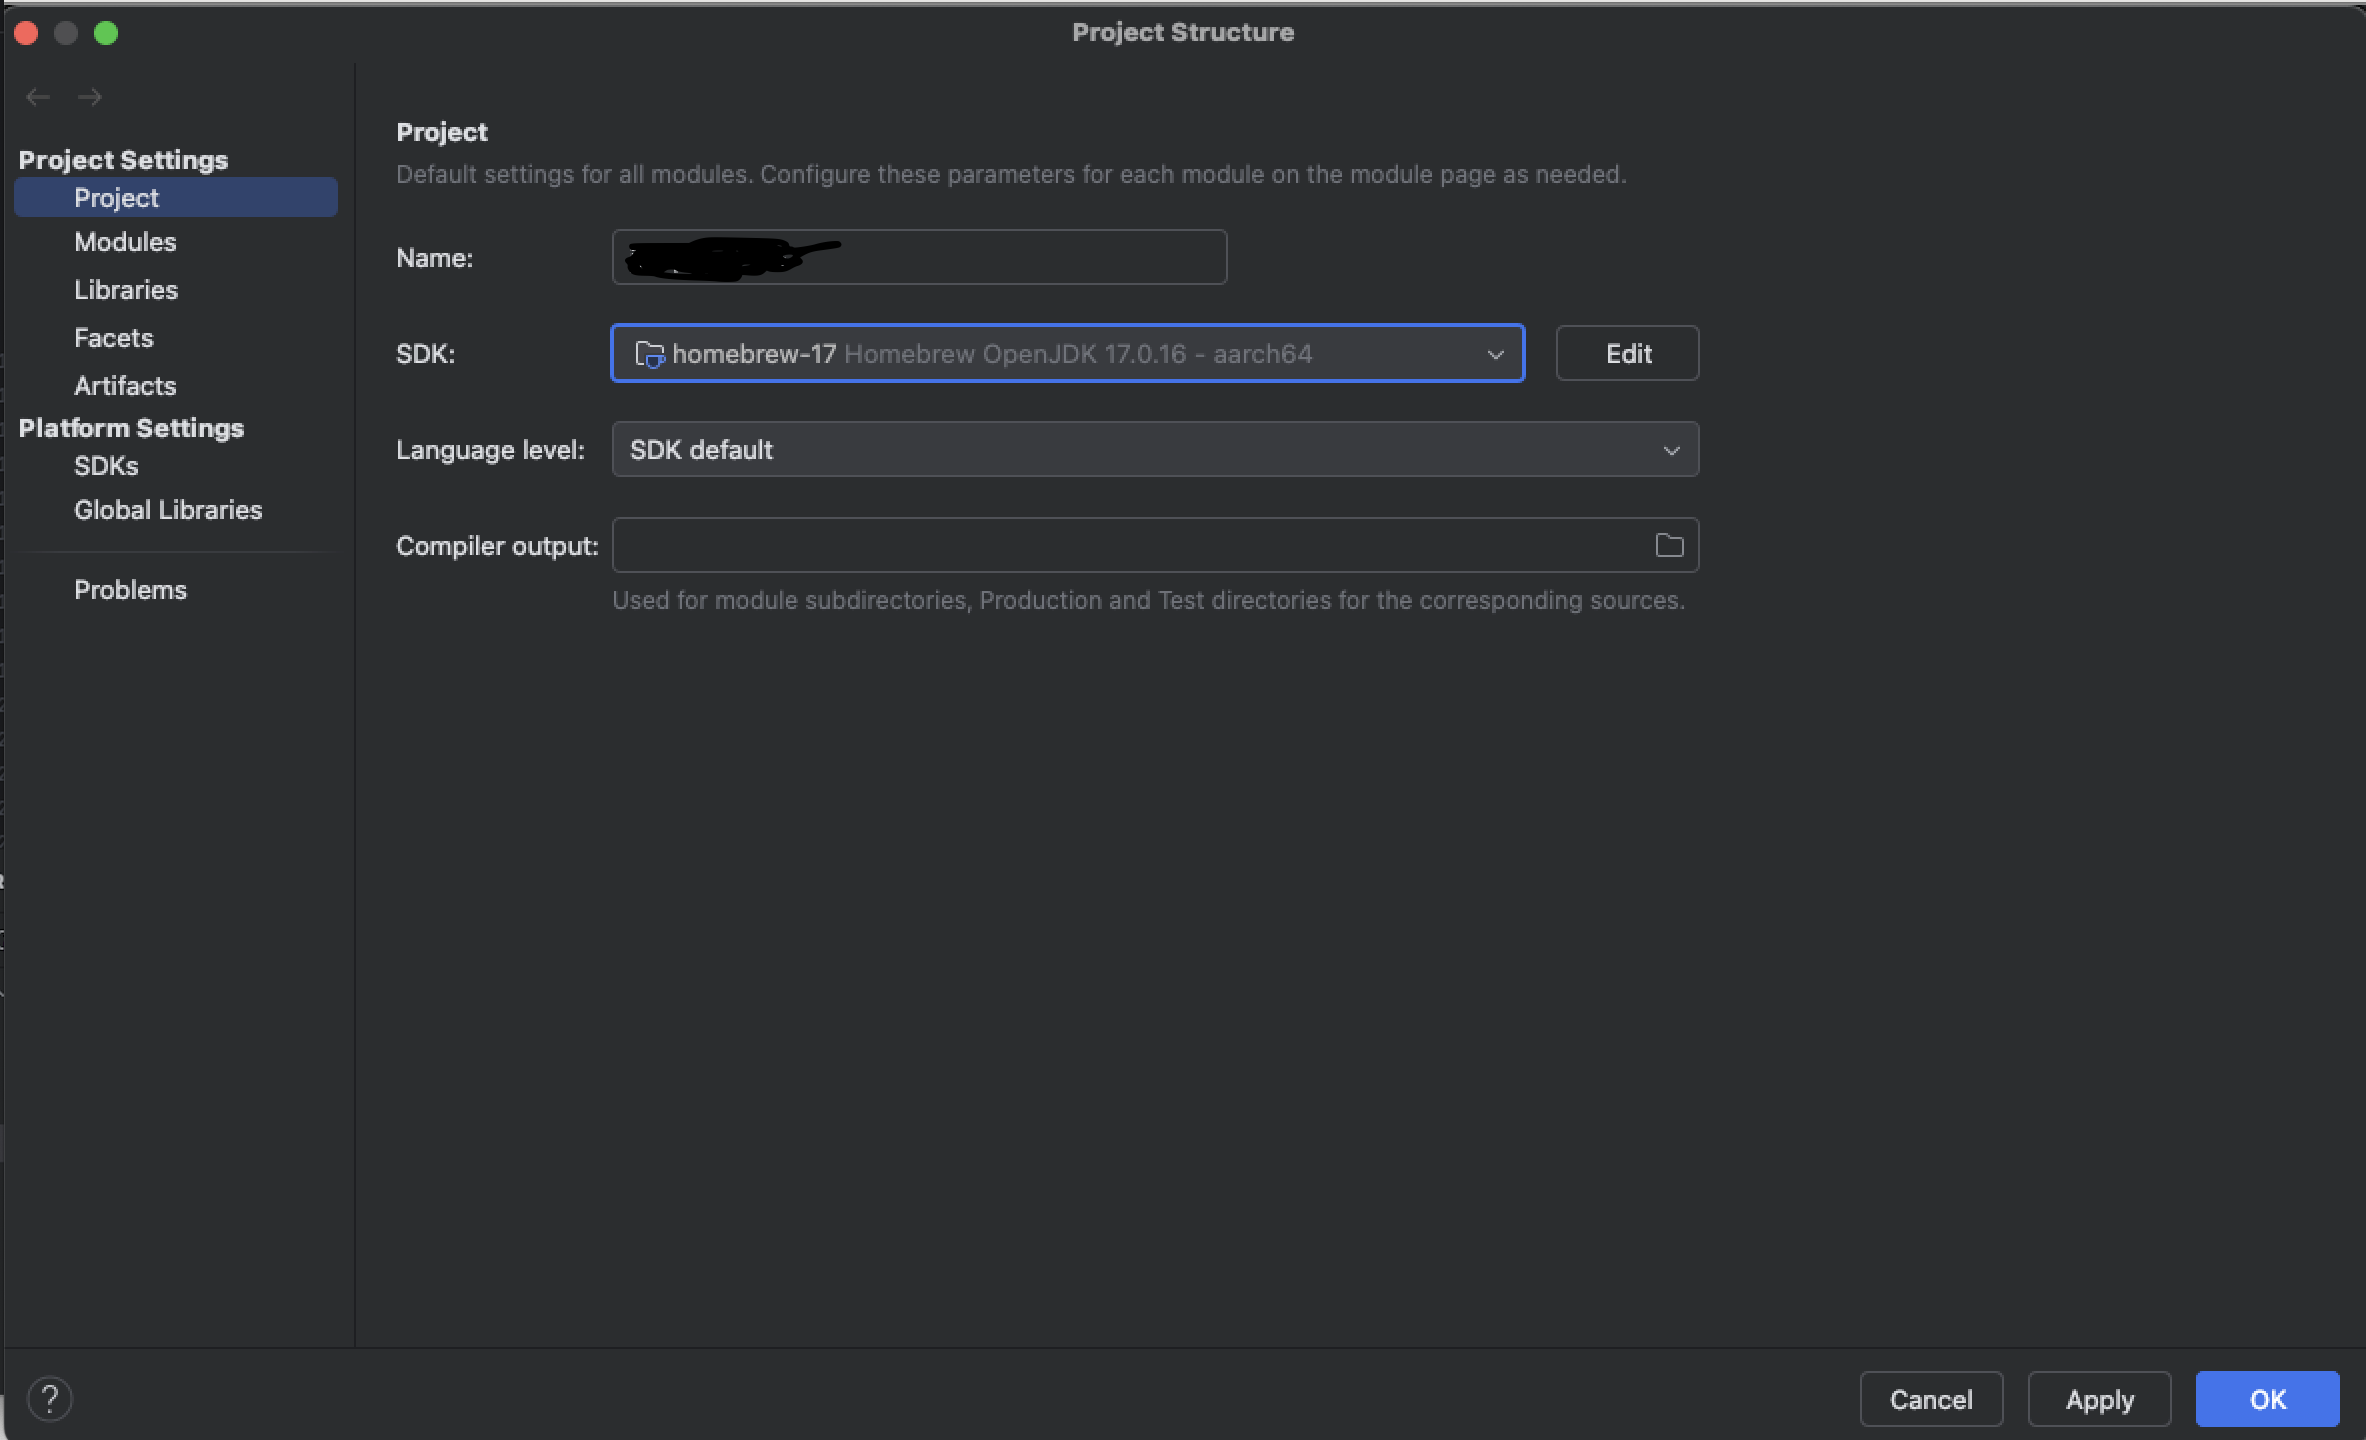Open the help question mark icon
The image size is (2366, 1440).
tap(49, 1398)
